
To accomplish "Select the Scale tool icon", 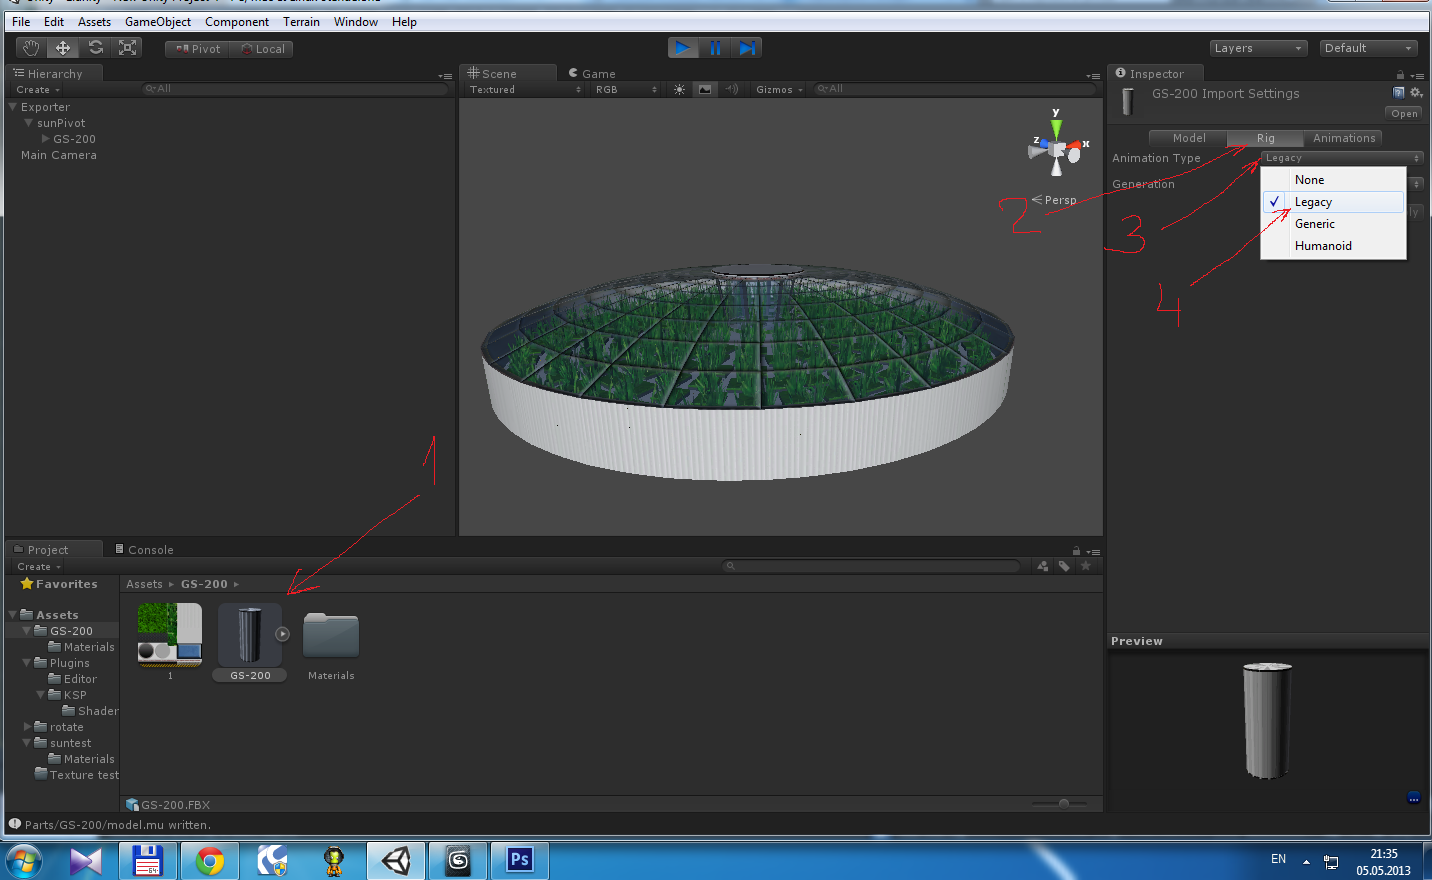I will coord(127,48).
